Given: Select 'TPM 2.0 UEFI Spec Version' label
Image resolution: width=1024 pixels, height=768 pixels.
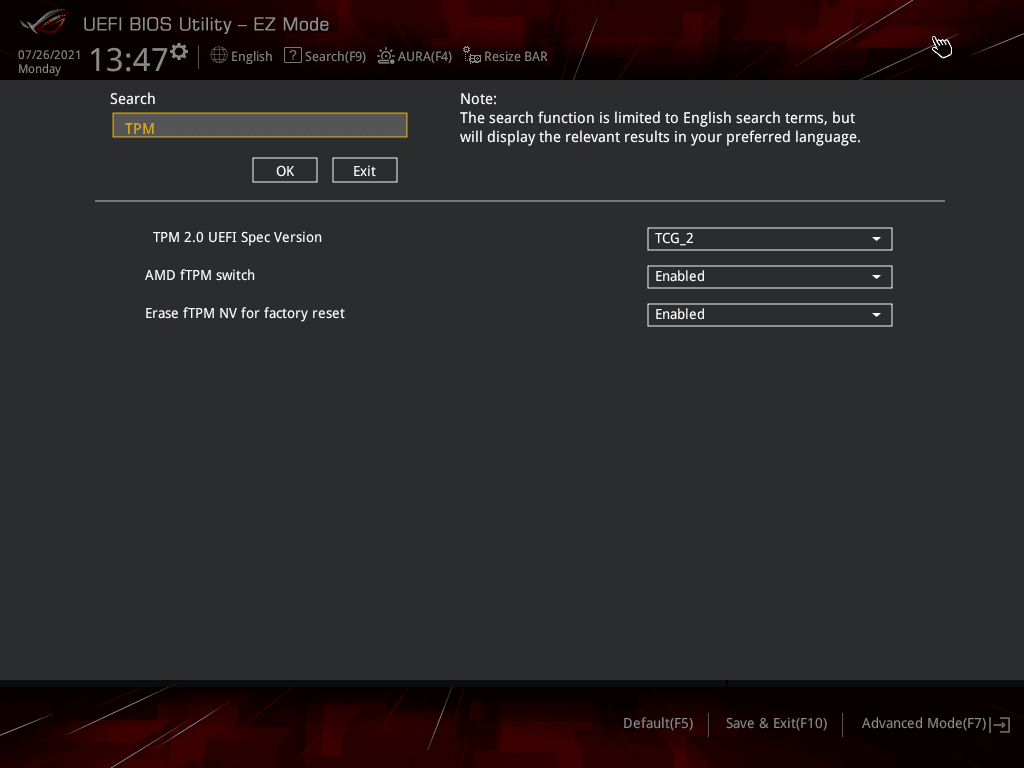Looking at the screenshot, I should (237, 238).
